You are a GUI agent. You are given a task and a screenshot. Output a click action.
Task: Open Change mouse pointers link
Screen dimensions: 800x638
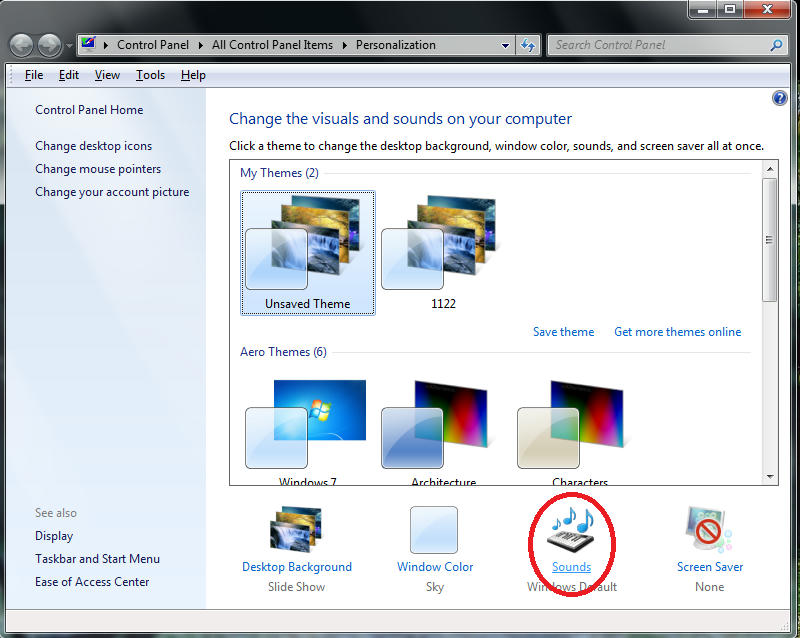(98, 169)
